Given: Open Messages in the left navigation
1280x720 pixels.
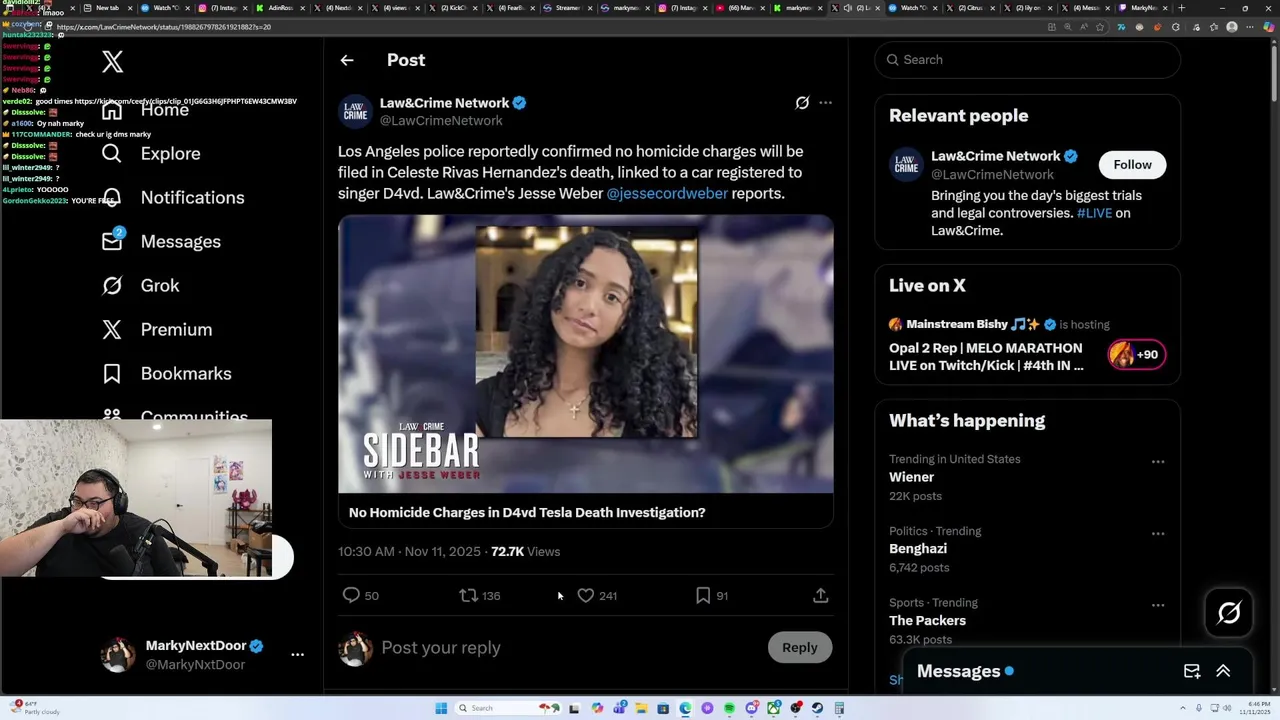Looking at the screenshot, I should point(161,242).
